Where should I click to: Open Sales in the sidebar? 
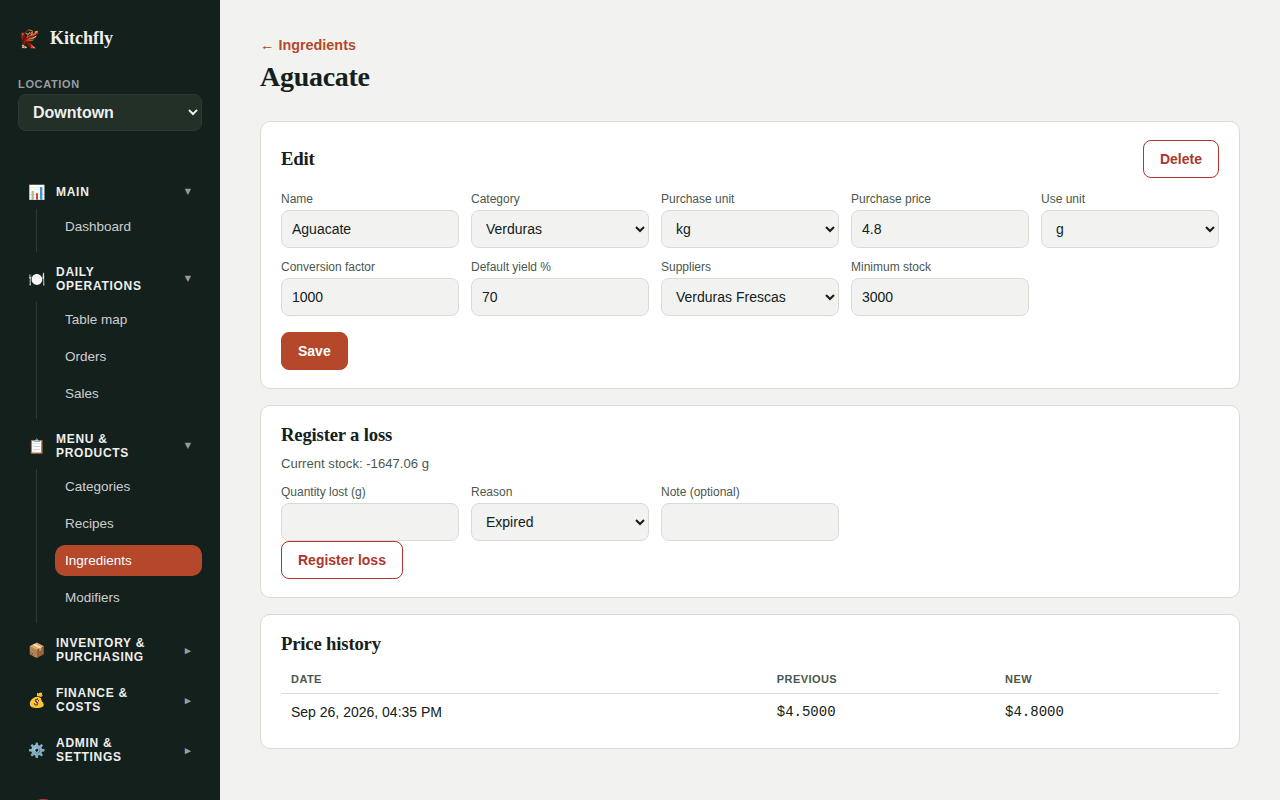[x=128, y=394]
